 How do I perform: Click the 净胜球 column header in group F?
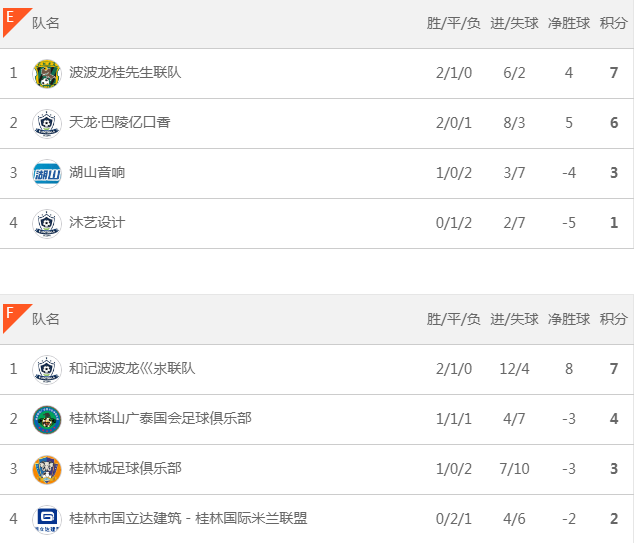coord(568,320)
